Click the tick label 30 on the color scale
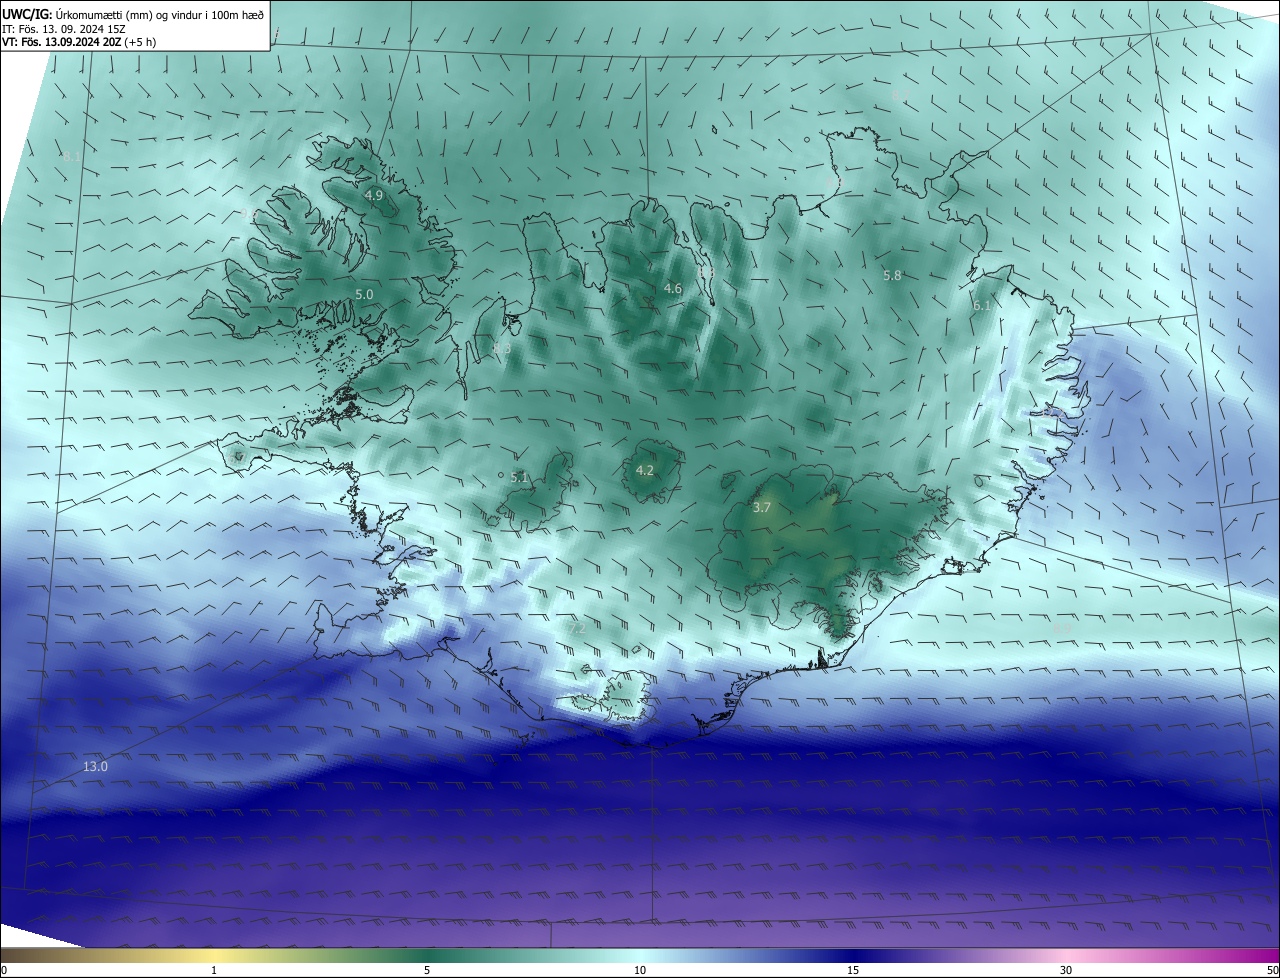This screenshot has width=1280, height=978. [x=1066, y=970]
